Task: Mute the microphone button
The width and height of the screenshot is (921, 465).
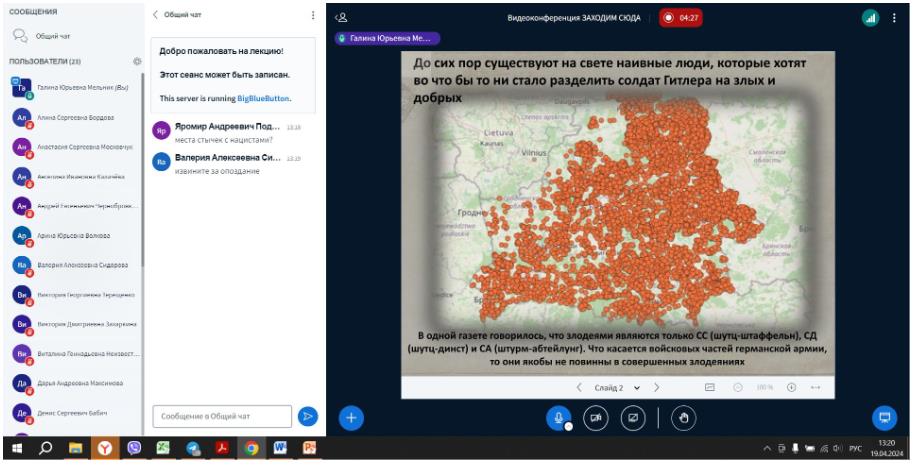Action: 559,418
